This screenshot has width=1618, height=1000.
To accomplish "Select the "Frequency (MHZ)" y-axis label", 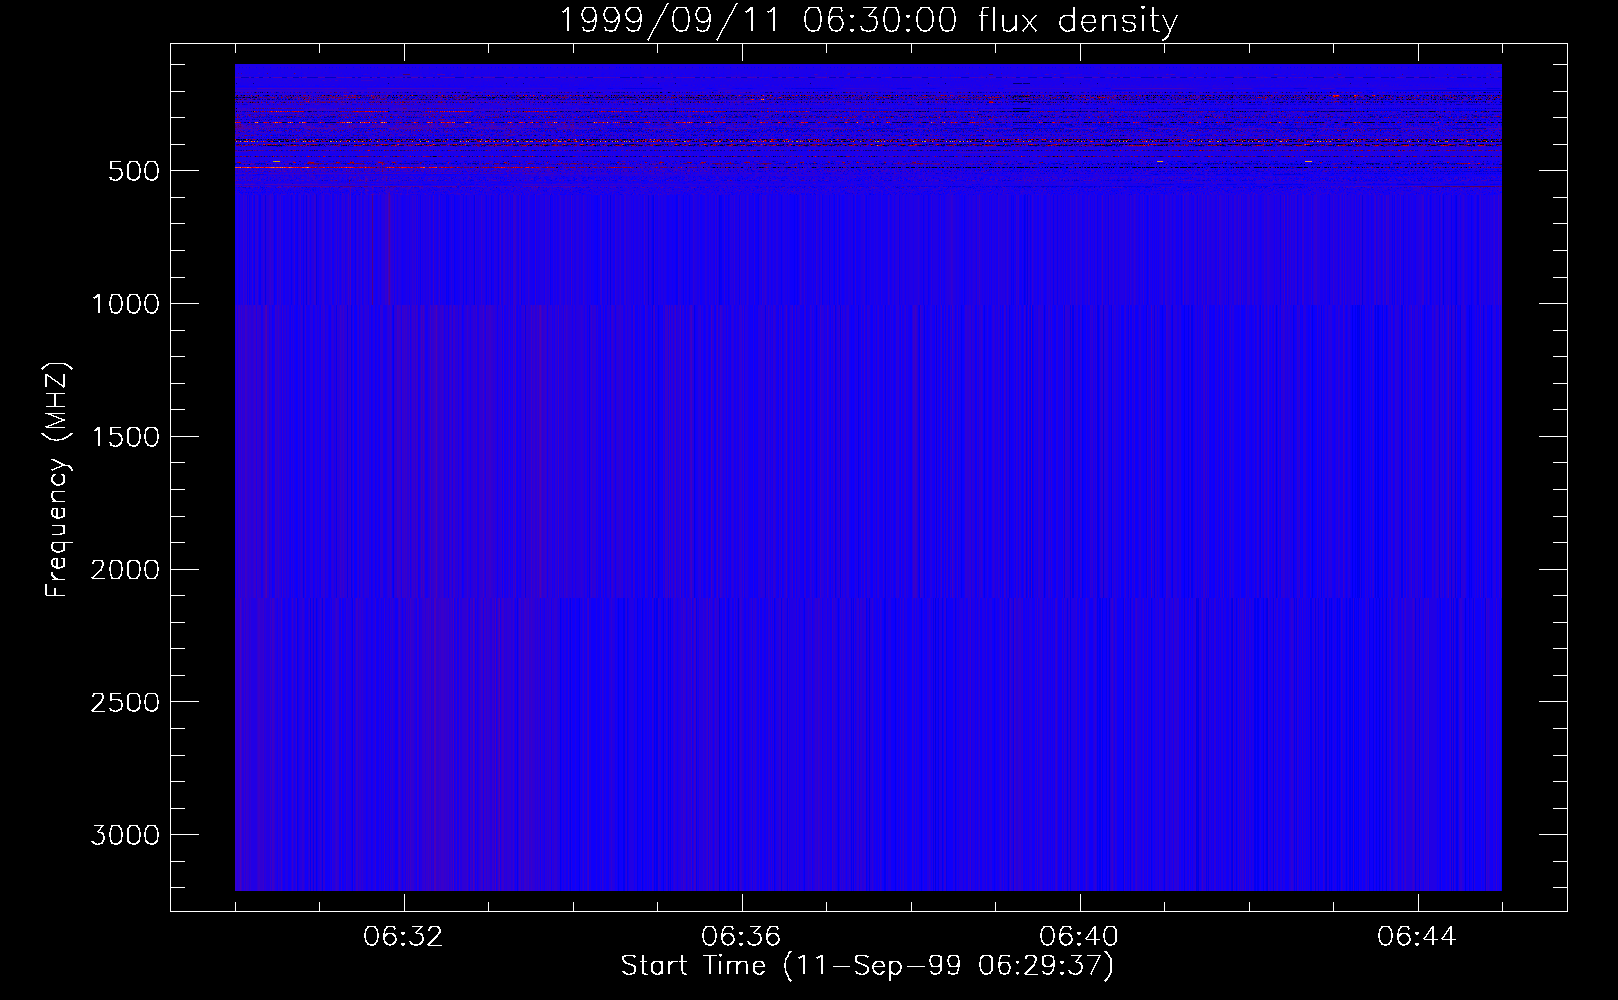I will [57, 479].
